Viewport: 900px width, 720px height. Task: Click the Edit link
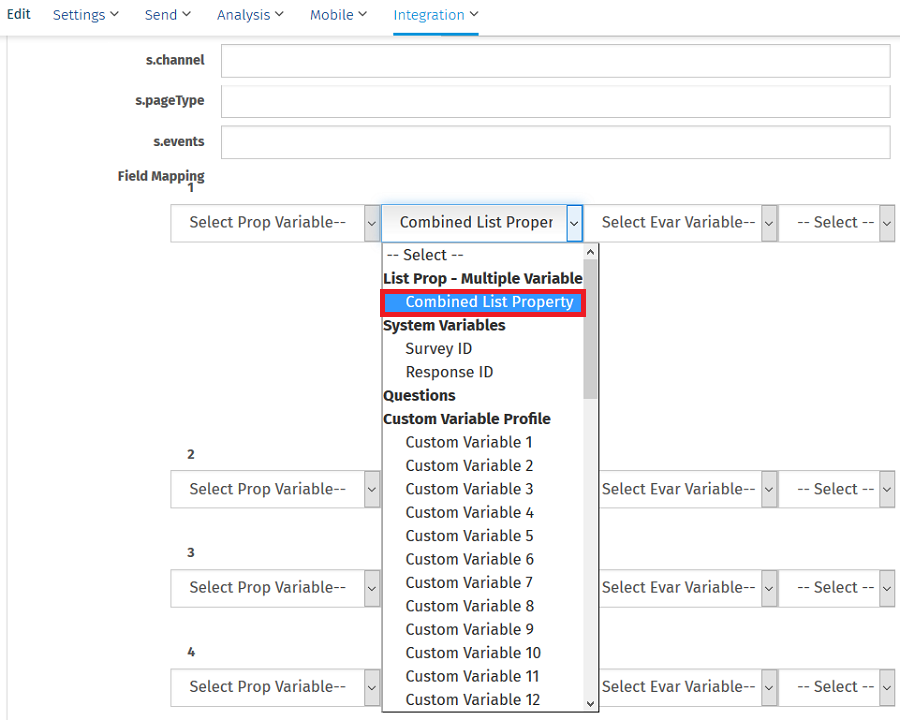tap(19, 15)
